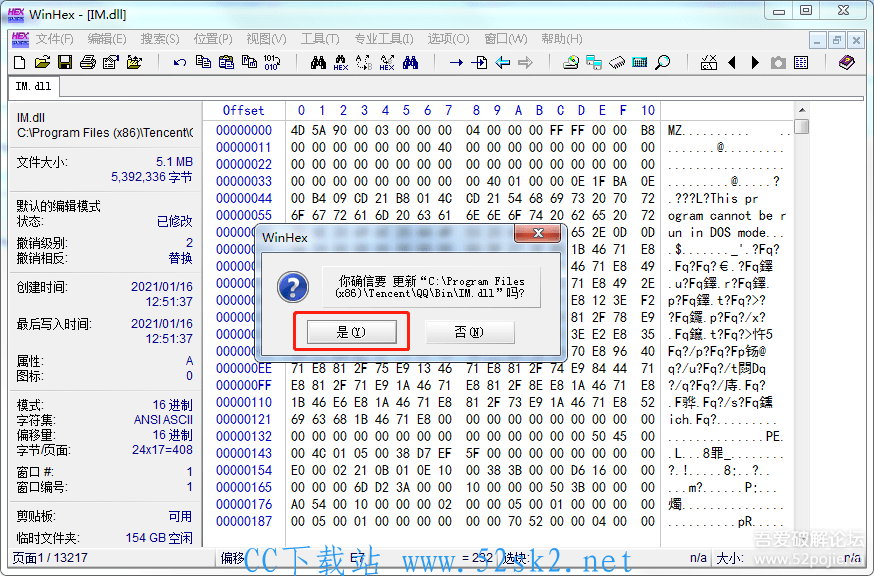Open a file with the folder icon

42,62
